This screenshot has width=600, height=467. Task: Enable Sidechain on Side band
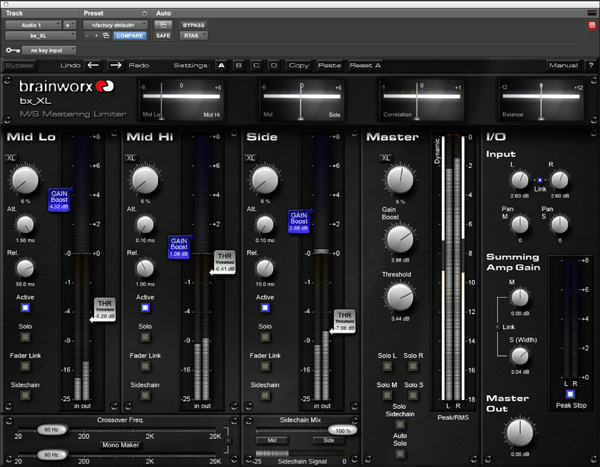pyautogui.click(x=265, y=395)
